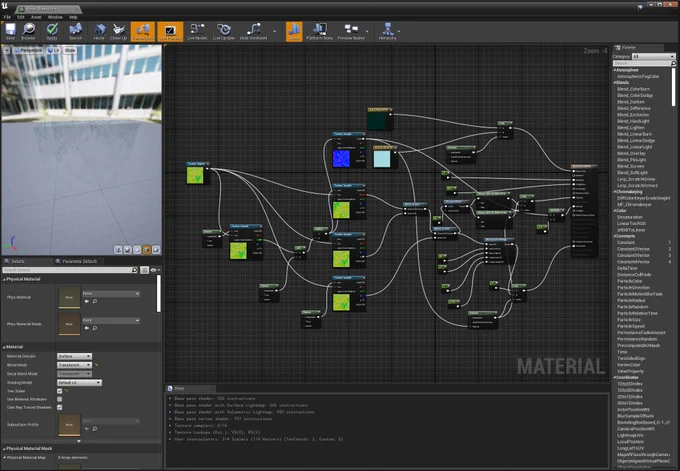Click the Browse magnifier icon in toolbar
The width and height of the screenshot is (680, 471).
[x=29, y=31]
